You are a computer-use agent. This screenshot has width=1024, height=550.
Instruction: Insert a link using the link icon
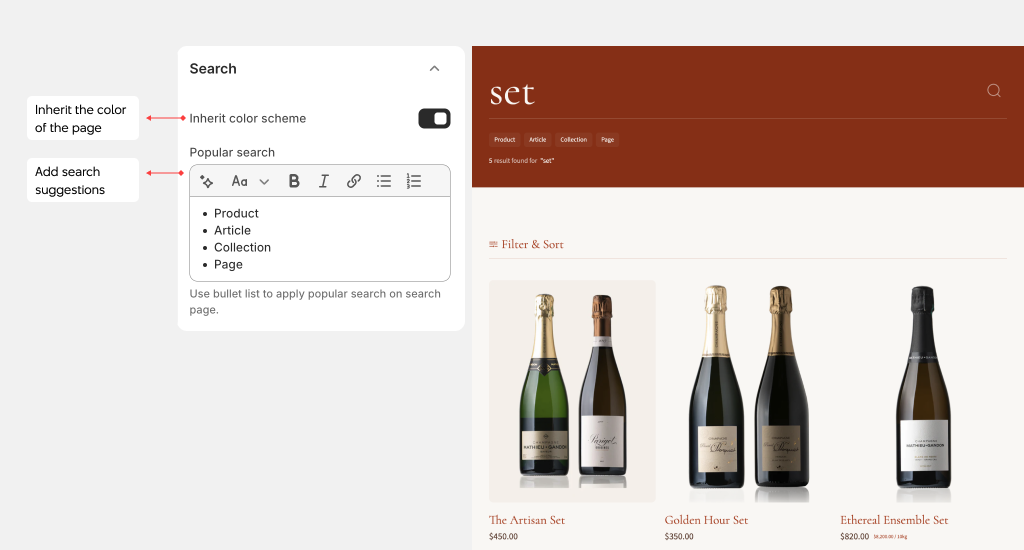point(353,181)
